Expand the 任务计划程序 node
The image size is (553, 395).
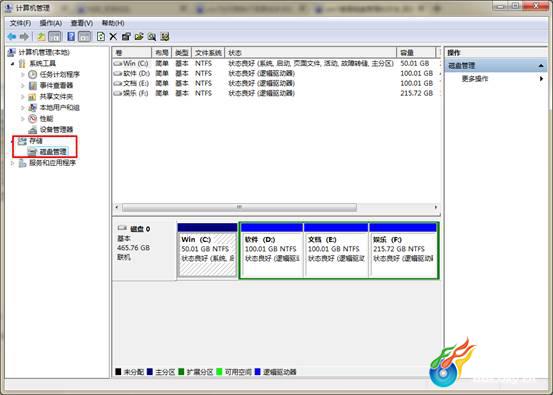23,75
